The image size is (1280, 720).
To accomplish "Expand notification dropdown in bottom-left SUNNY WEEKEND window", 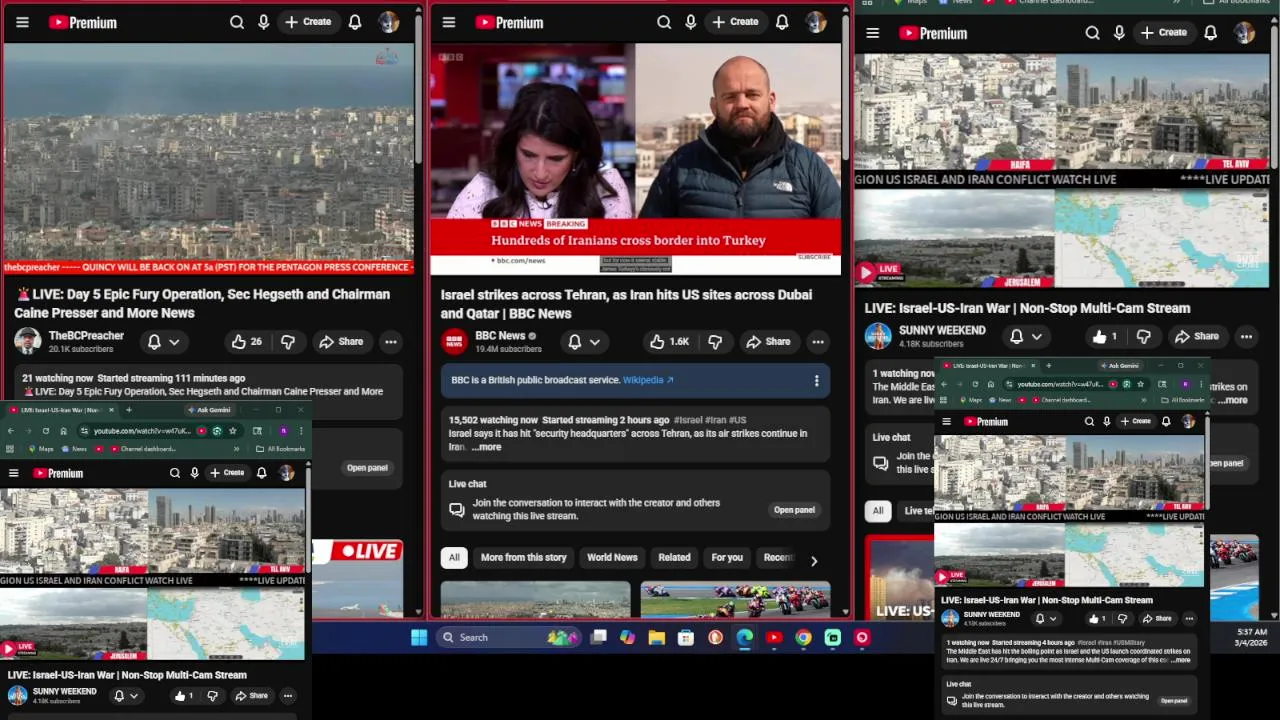I will pyautogui.click(x=134, y=696).
